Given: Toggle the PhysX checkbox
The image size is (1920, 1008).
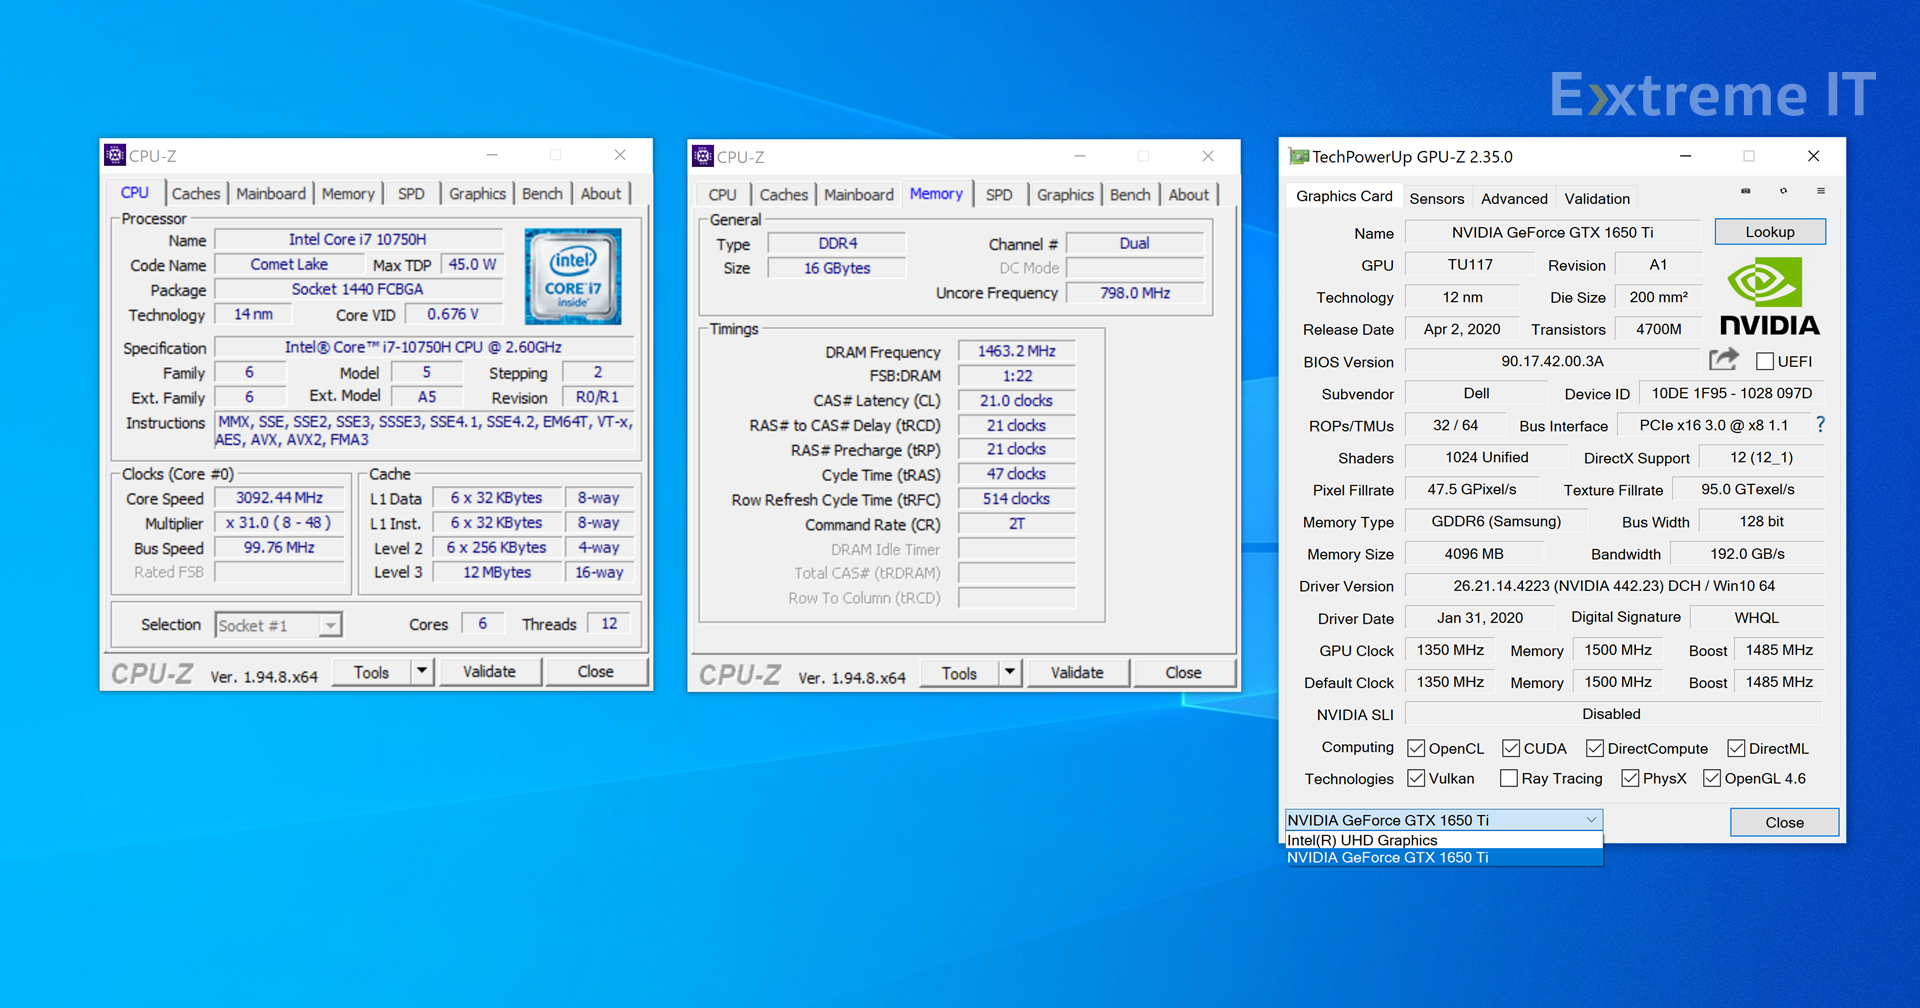Looking at the screenshot, I should pyautogui.click(x=1630, y=778).
